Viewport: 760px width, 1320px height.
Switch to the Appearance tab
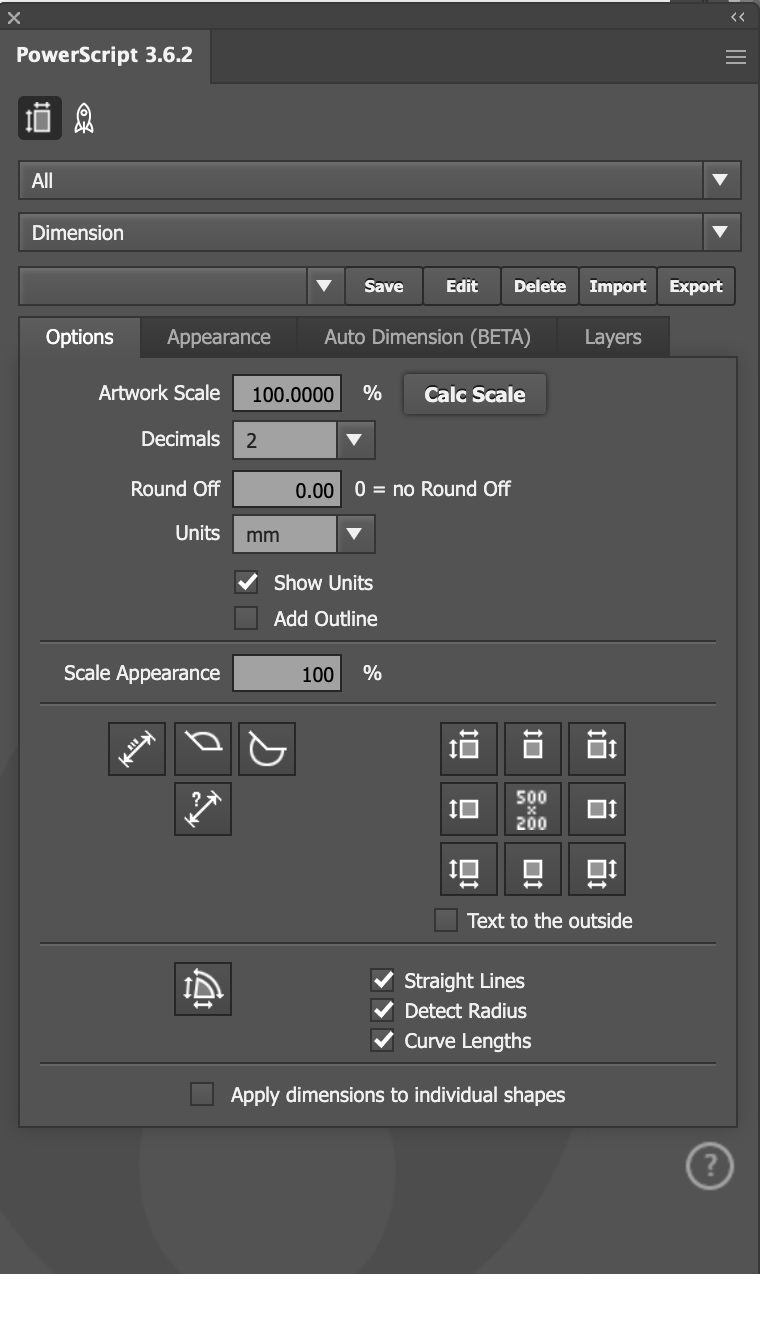(218, 337)
